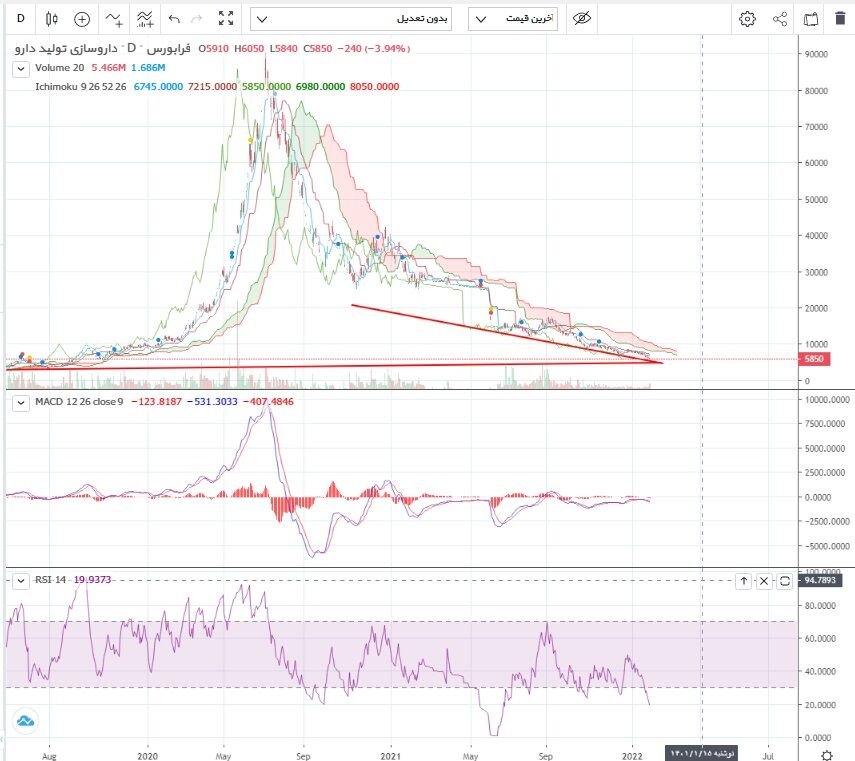Redo the last chart action
Viewport: 855px width, 761px height.
coord(196,18)
